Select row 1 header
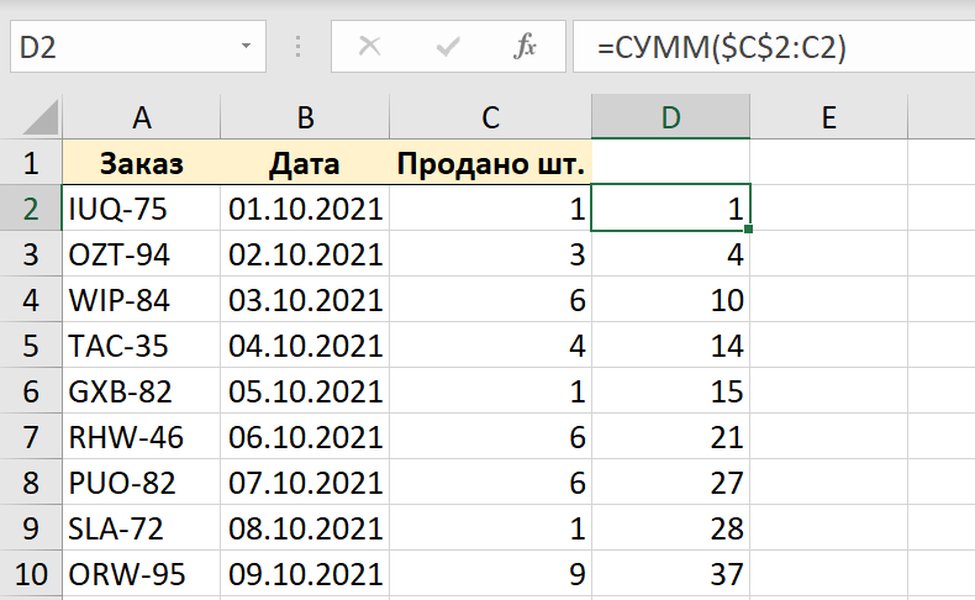Viewport: 975px width, 600px height. [31, 163]
